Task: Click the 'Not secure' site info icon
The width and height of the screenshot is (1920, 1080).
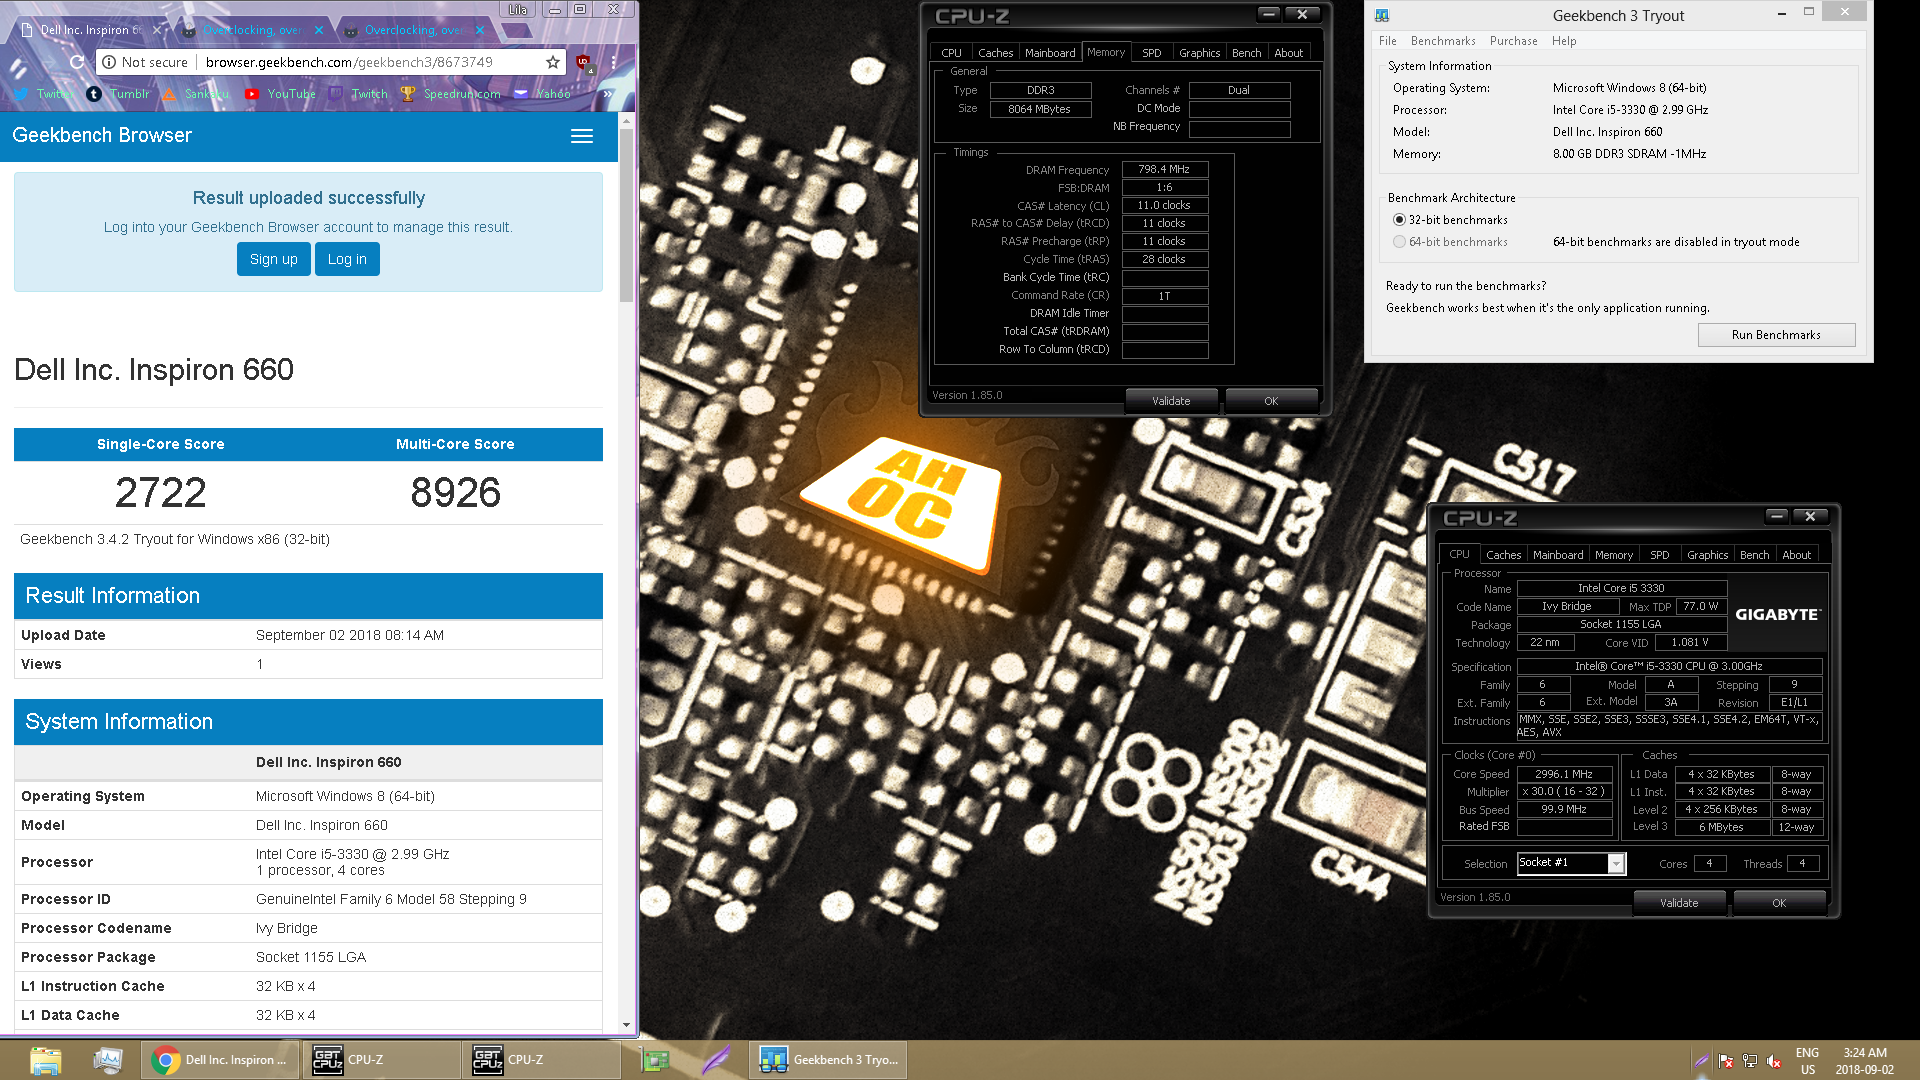Action: (x=108, y=62)
